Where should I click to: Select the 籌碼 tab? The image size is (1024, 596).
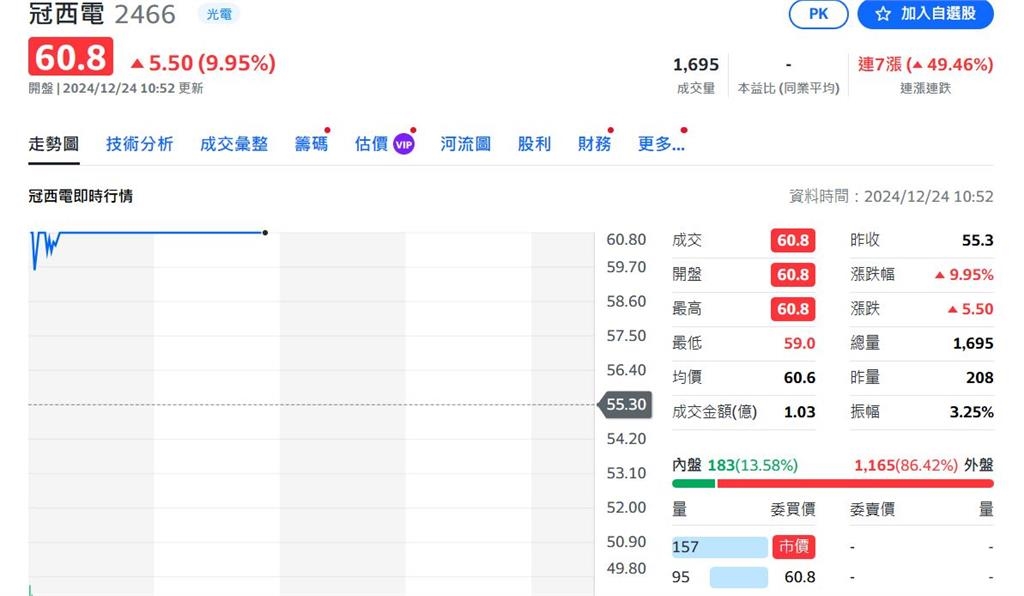coord(311,144)
